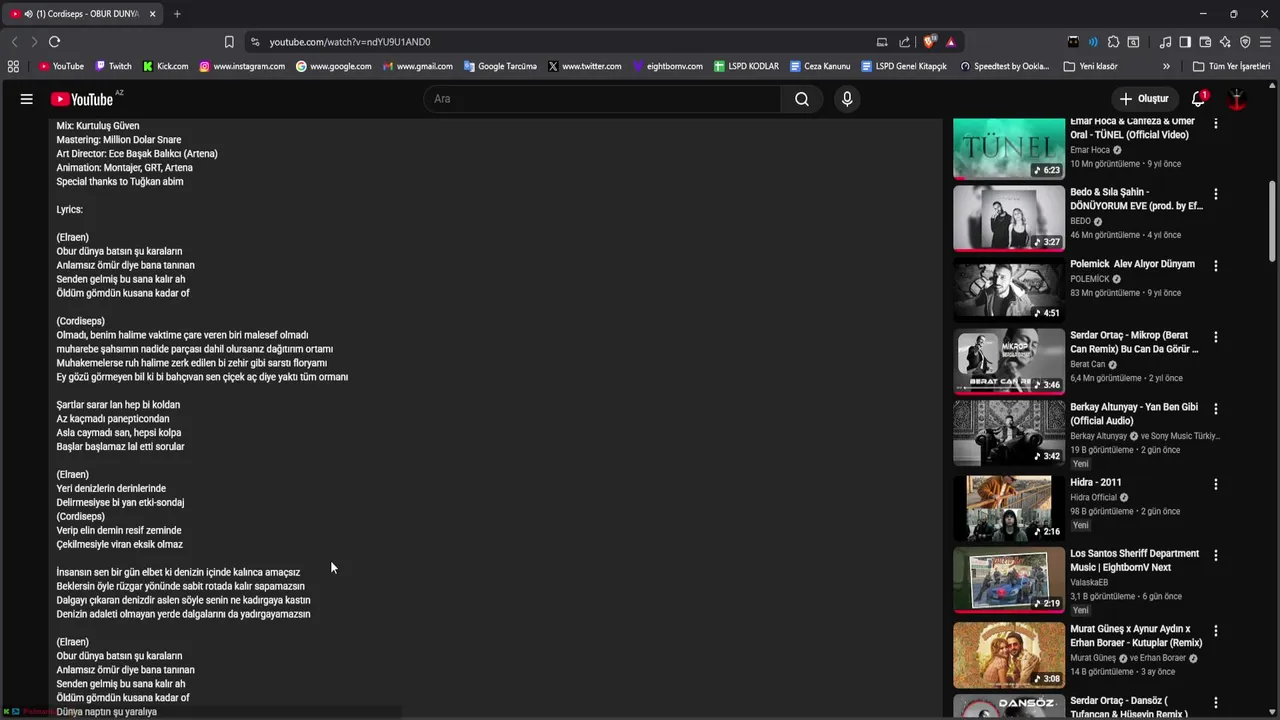The image size is (1280, 720).
Task: Open the LSPD Genel Kitapçık bookmark
Action: coord(903,66)
